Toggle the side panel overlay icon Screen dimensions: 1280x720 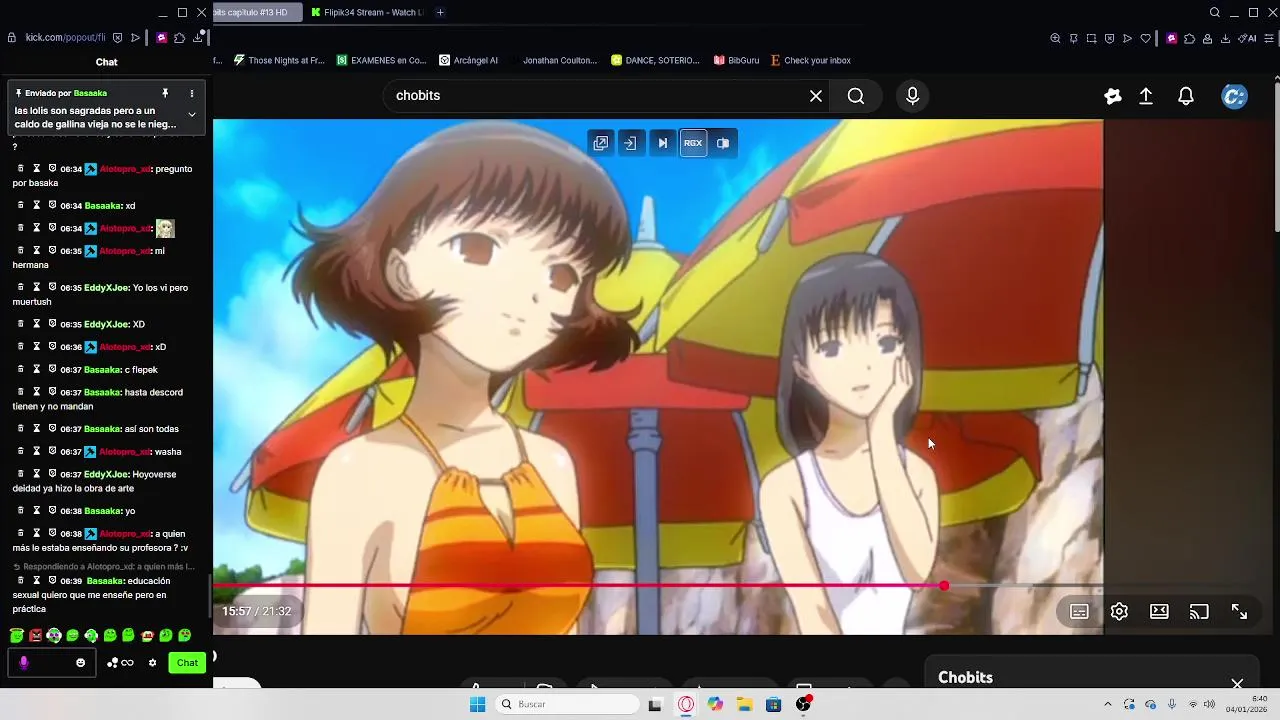[723, 143]
